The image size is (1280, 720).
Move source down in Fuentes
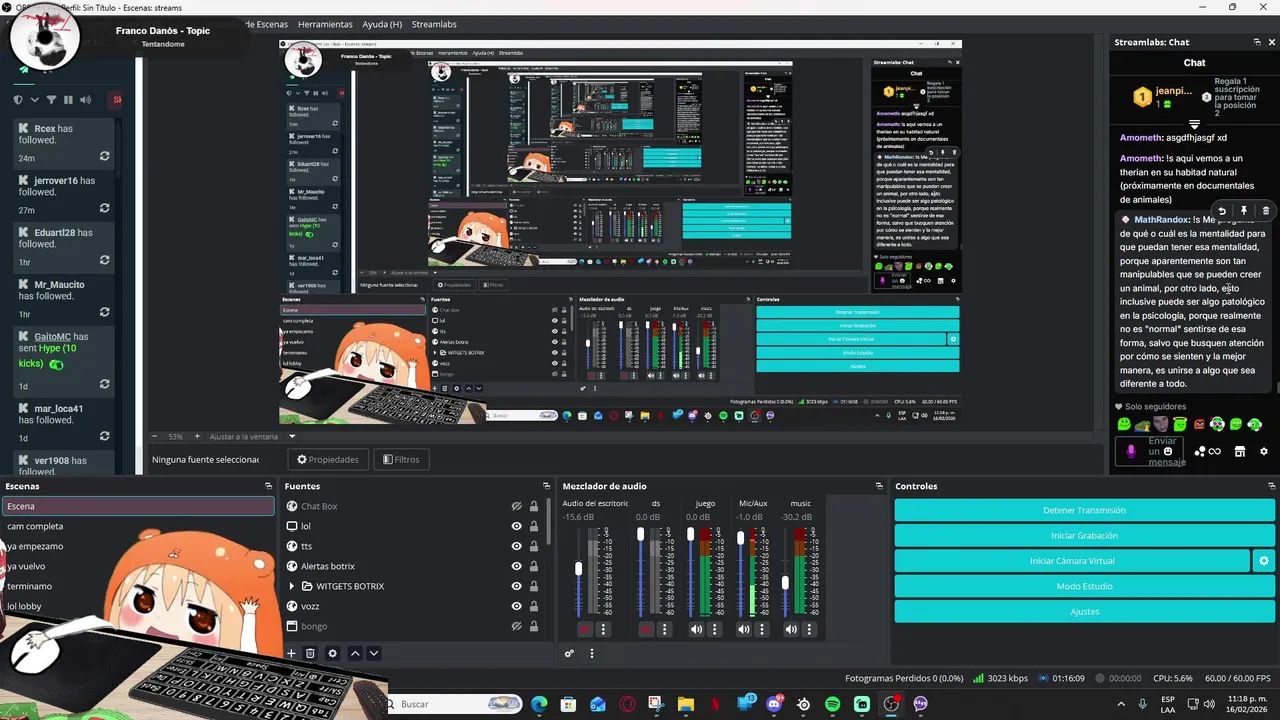(374, 653)
